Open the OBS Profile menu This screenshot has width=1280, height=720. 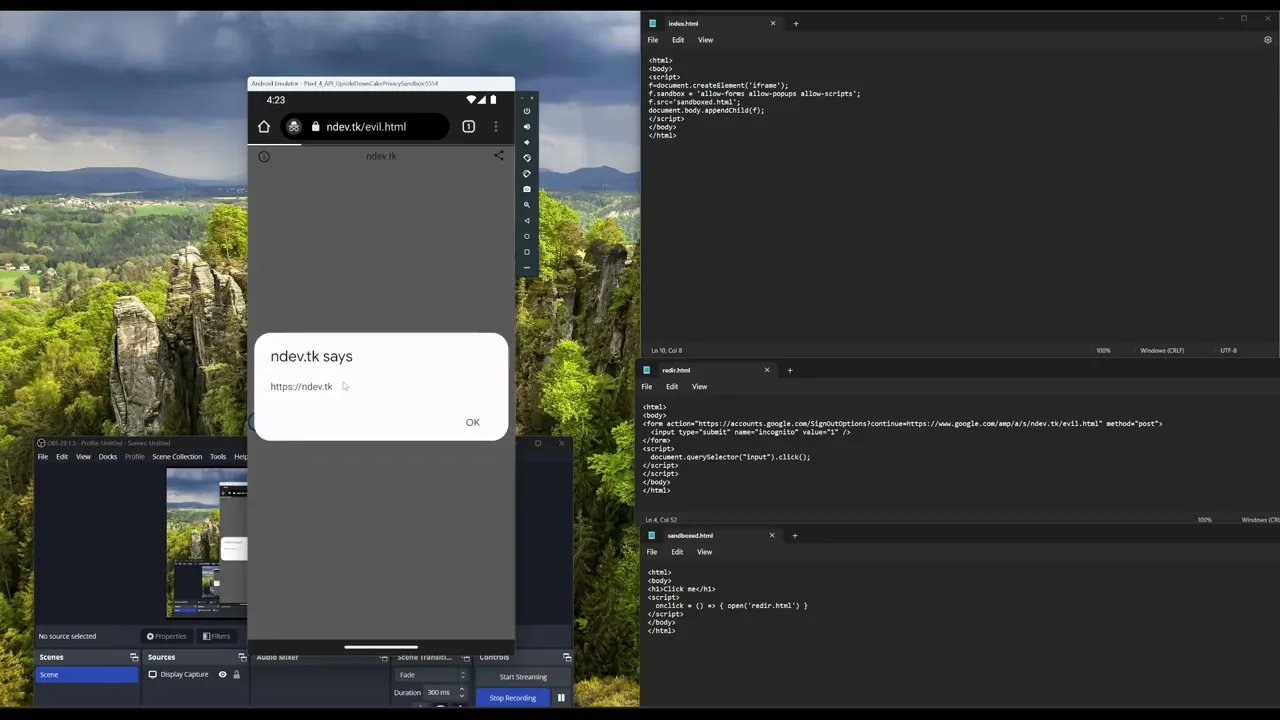[x=135, y=457]
